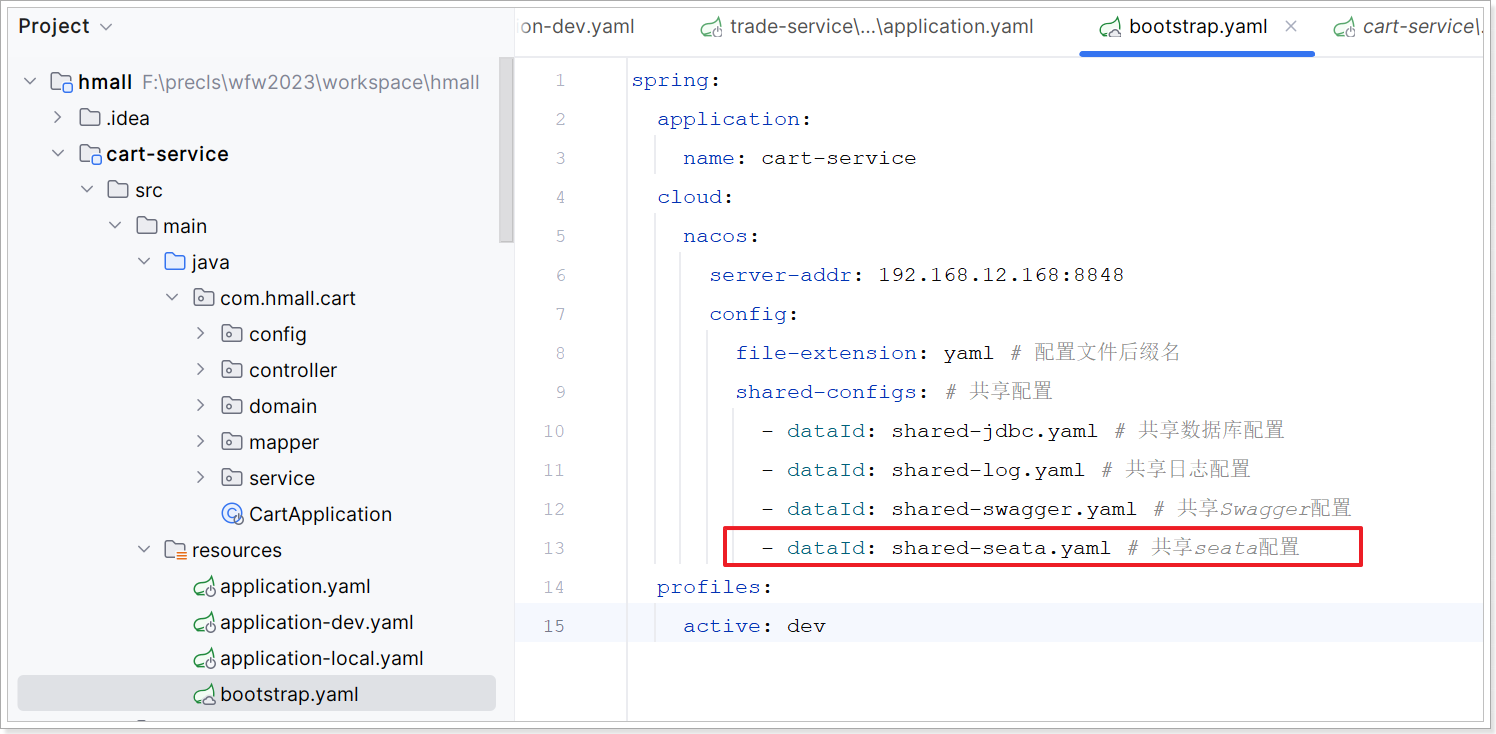This screenshot has height=734, width=1496.
Task: Click the controller package icon
Action: (232, 370)
